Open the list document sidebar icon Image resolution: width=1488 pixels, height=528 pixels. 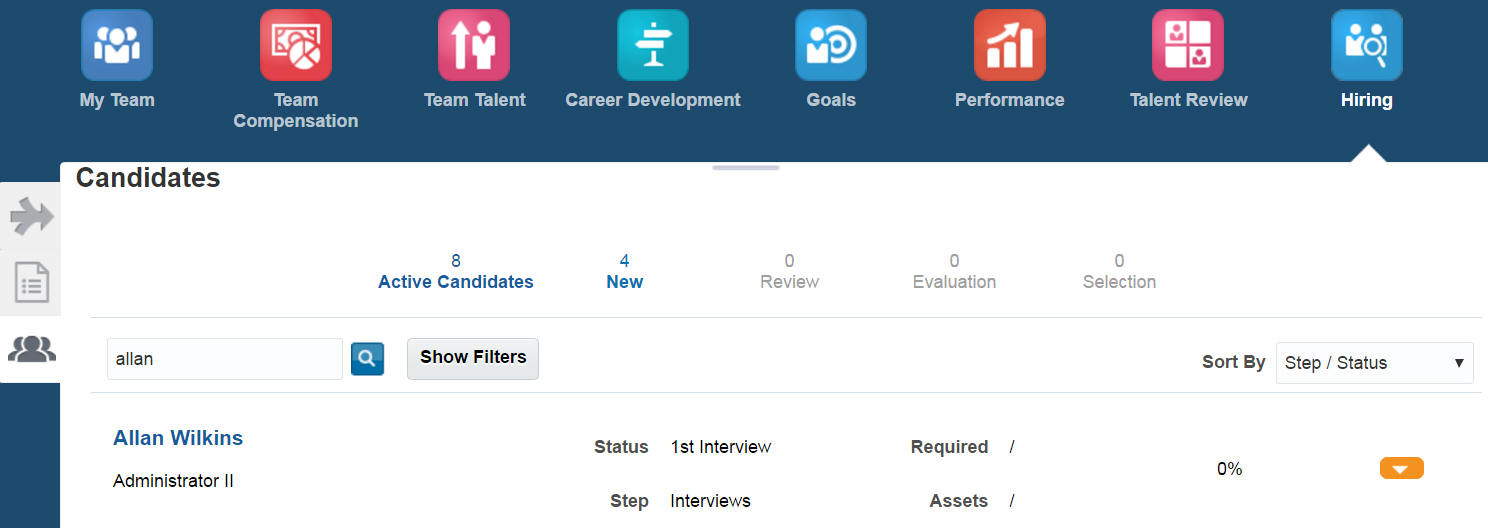coord(31,283)
